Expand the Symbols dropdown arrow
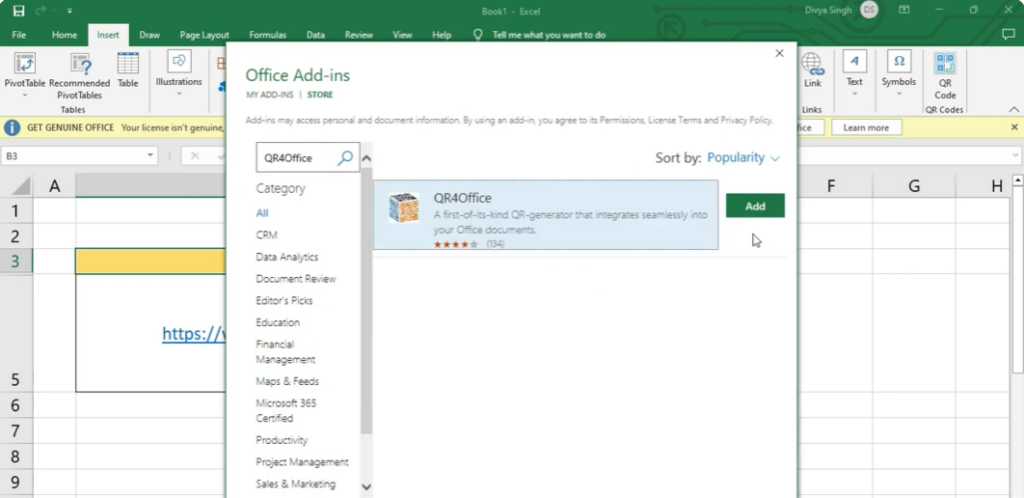This screenshot has width=1024, height=498. (899, 94)
